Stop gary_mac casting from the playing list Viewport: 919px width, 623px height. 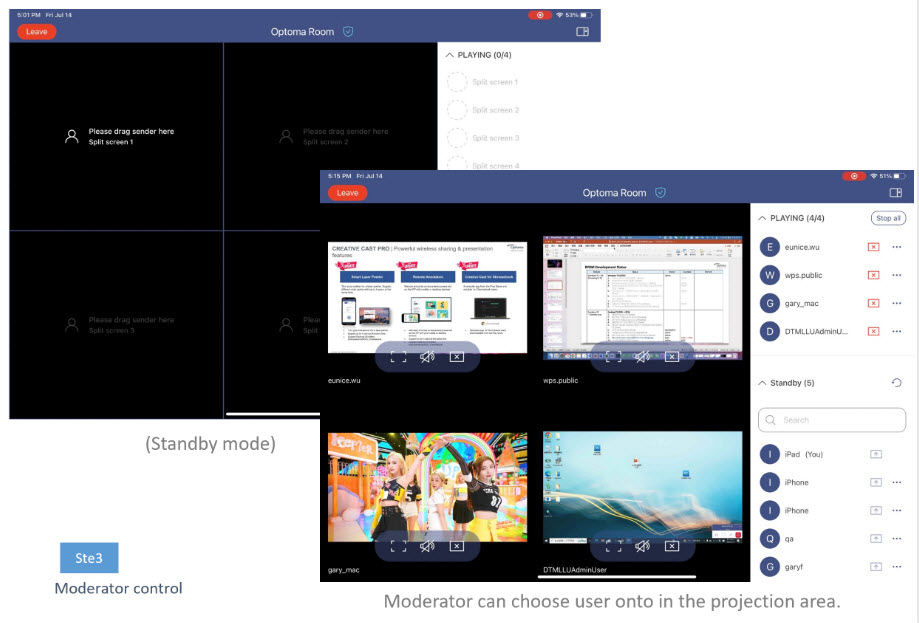[x=873, y=304]
